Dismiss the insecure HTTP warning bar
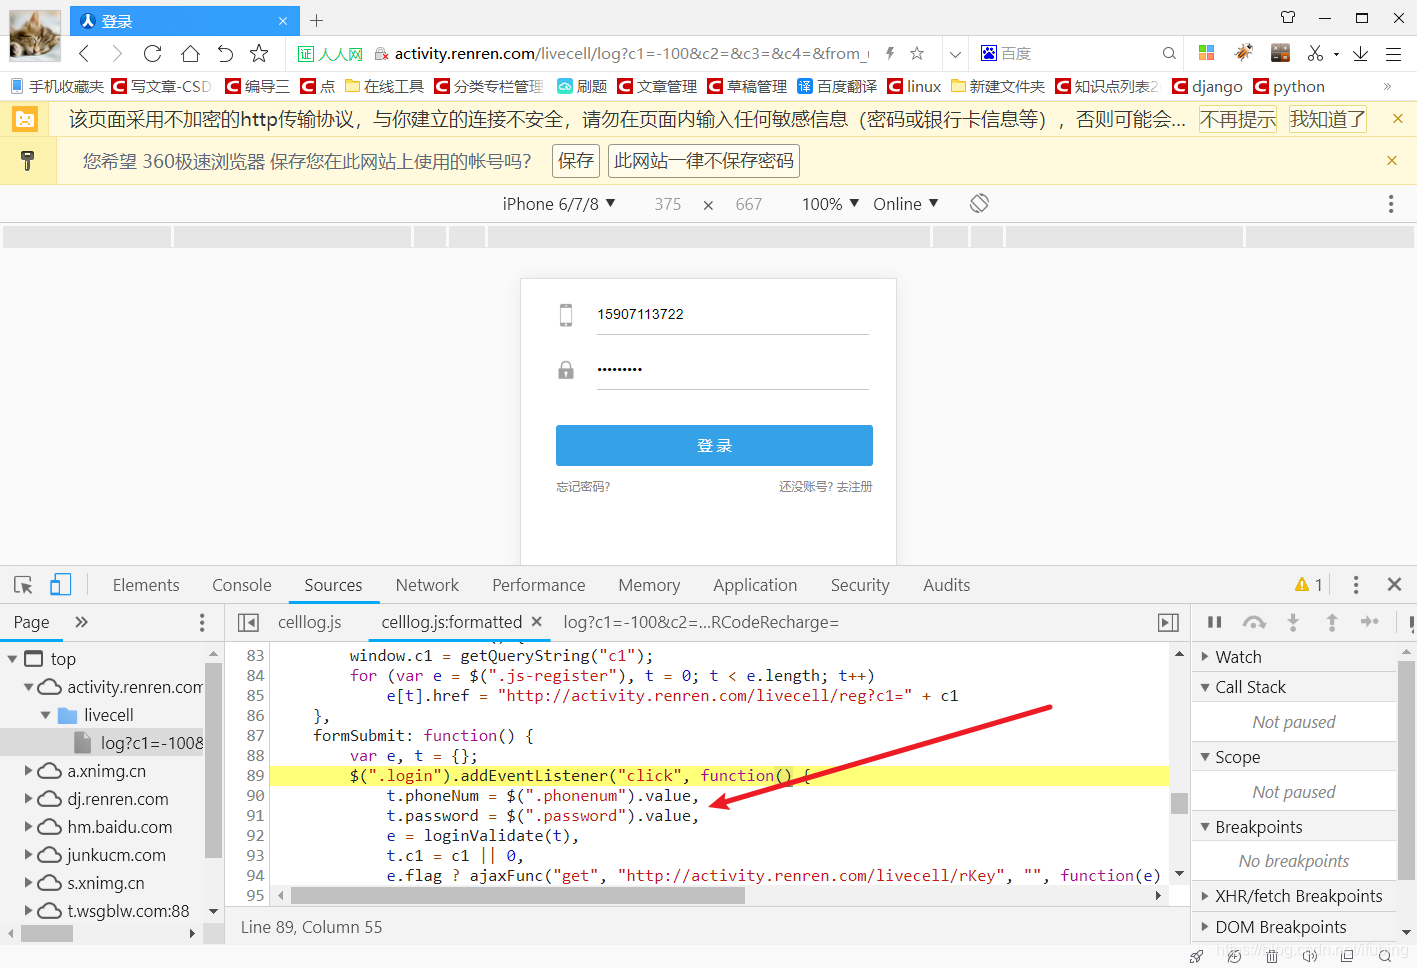The width and height of the screenshot is (1417, 968). (x=1397, y=119)
